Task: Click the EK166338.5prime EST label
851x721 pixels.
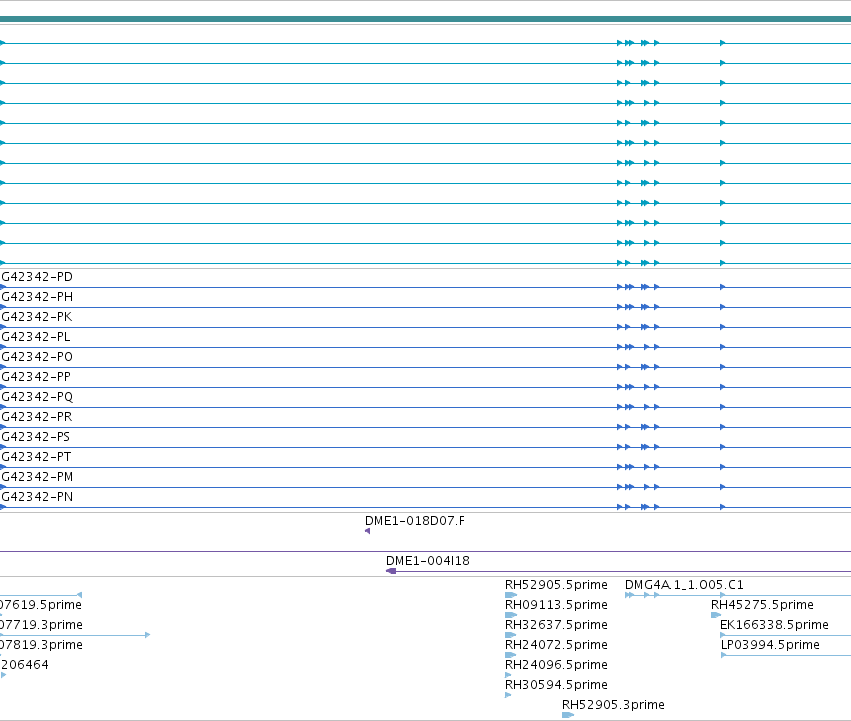Action: [774, 625]
